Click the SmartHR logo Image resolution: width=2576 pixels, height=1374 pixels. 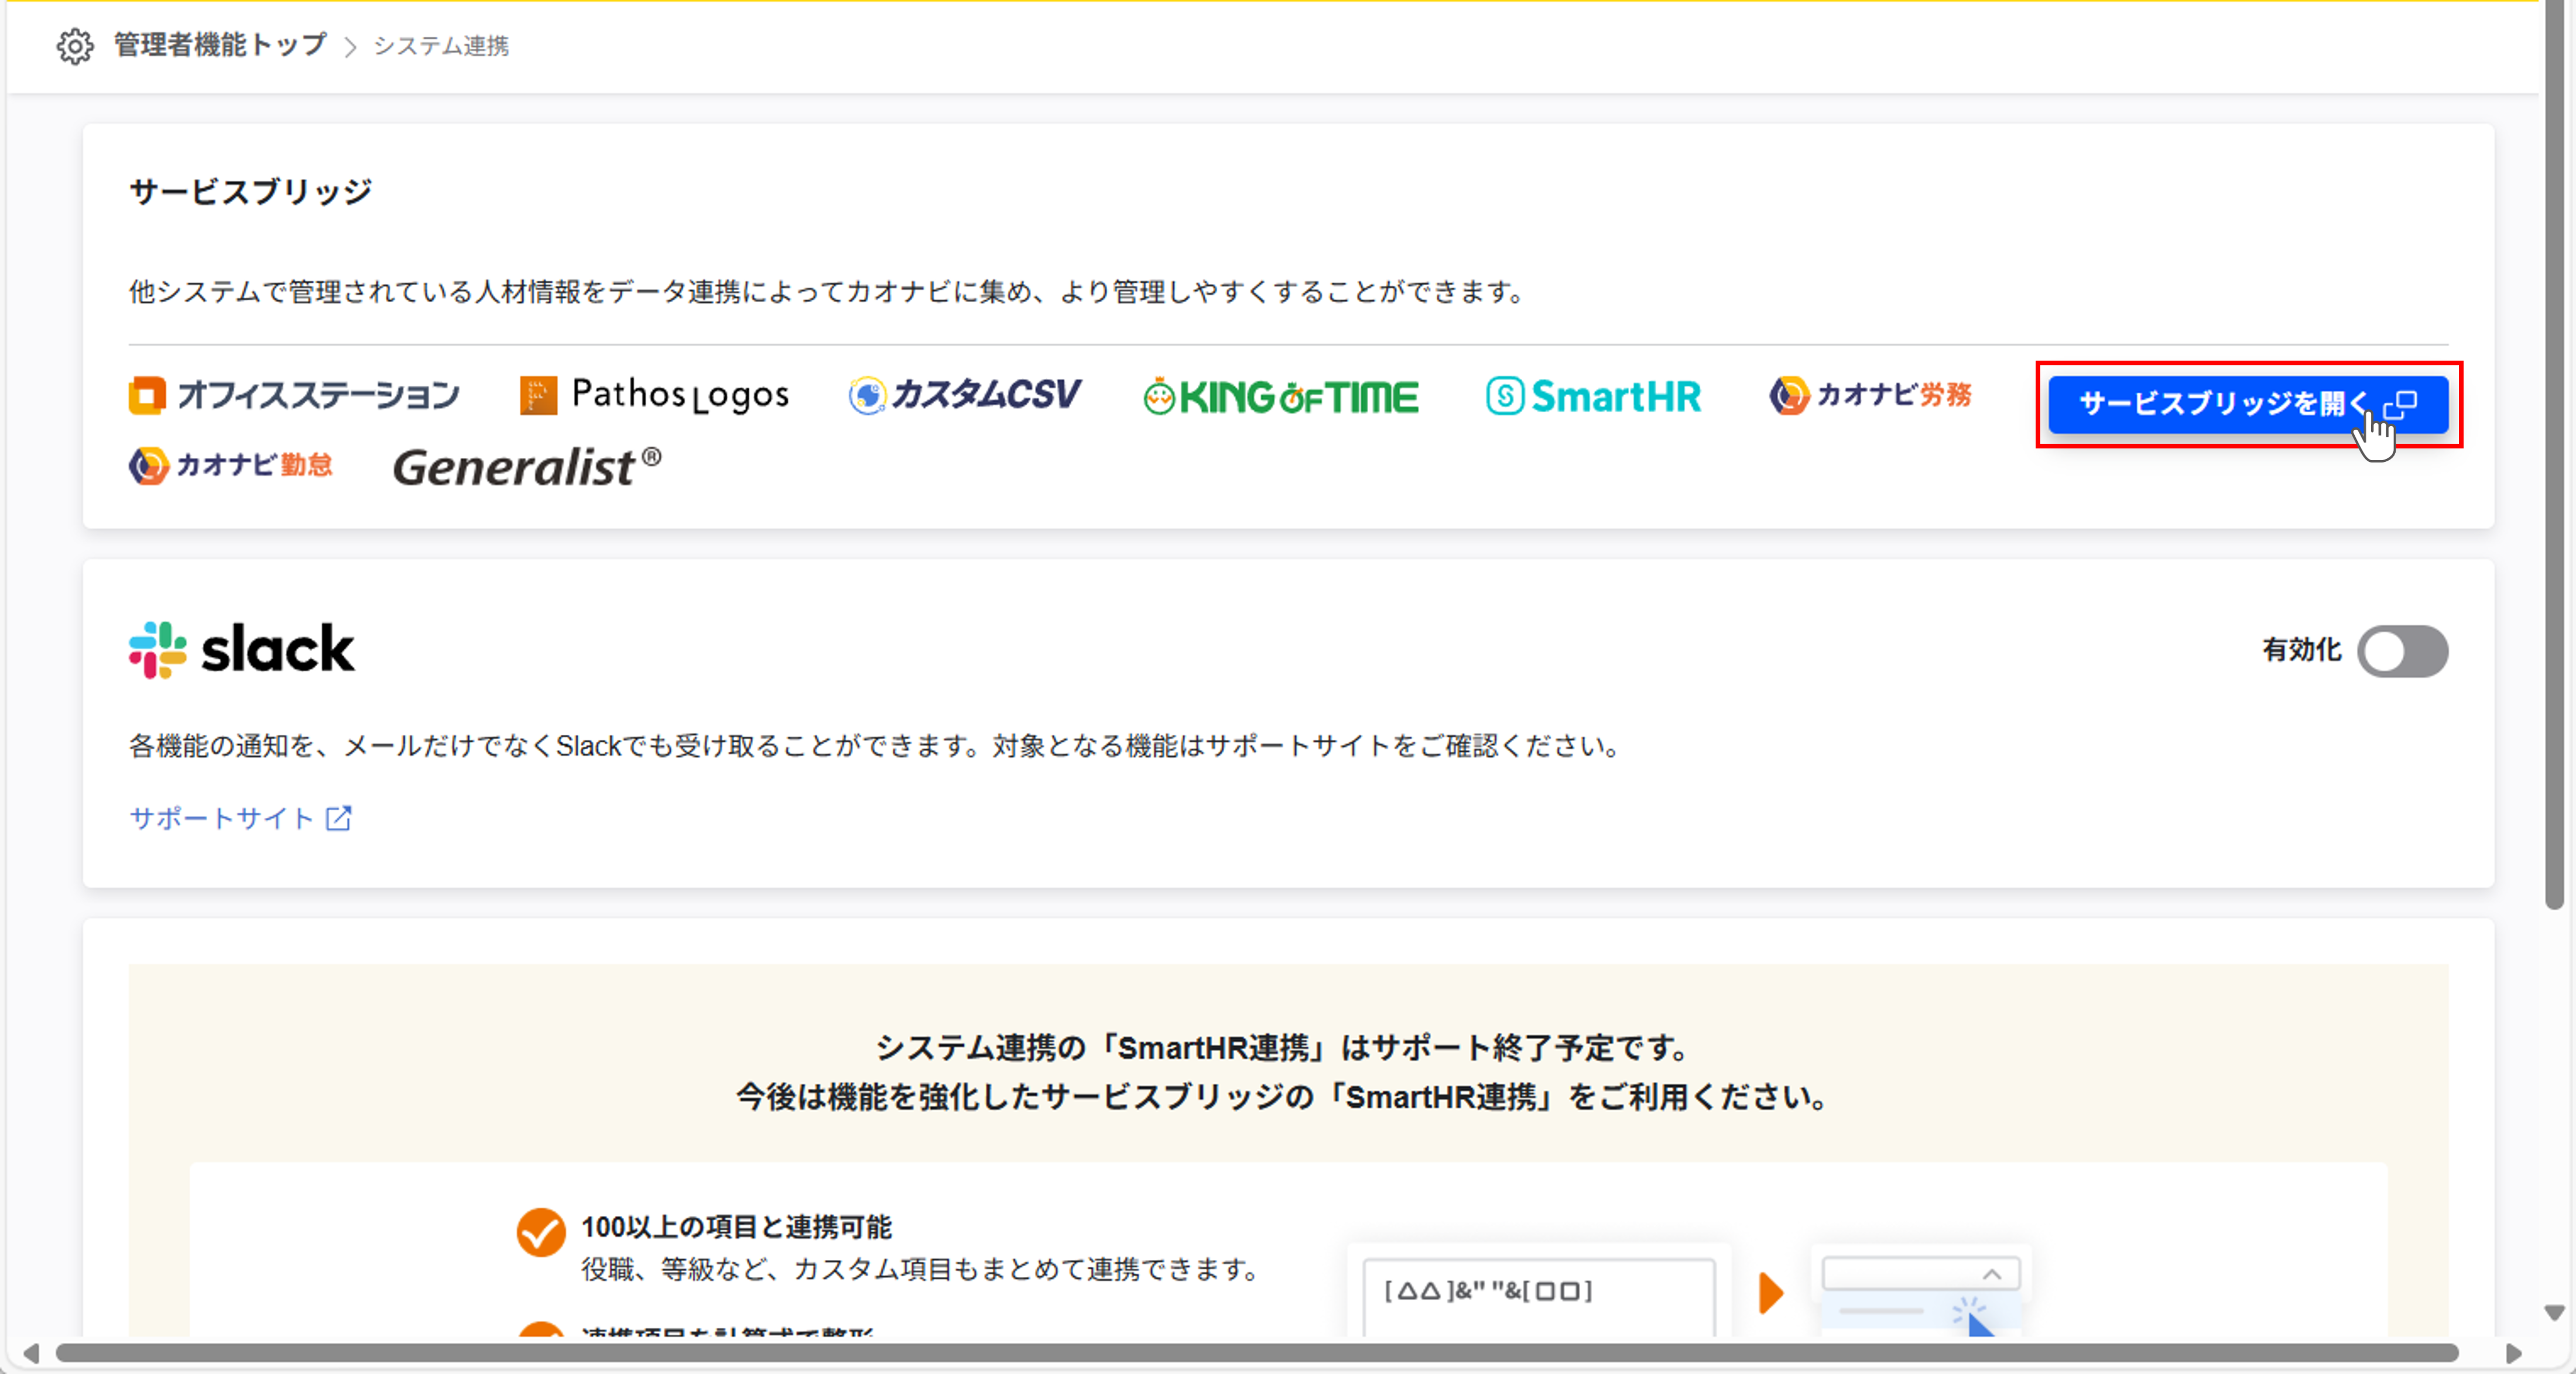(1593, 396)
